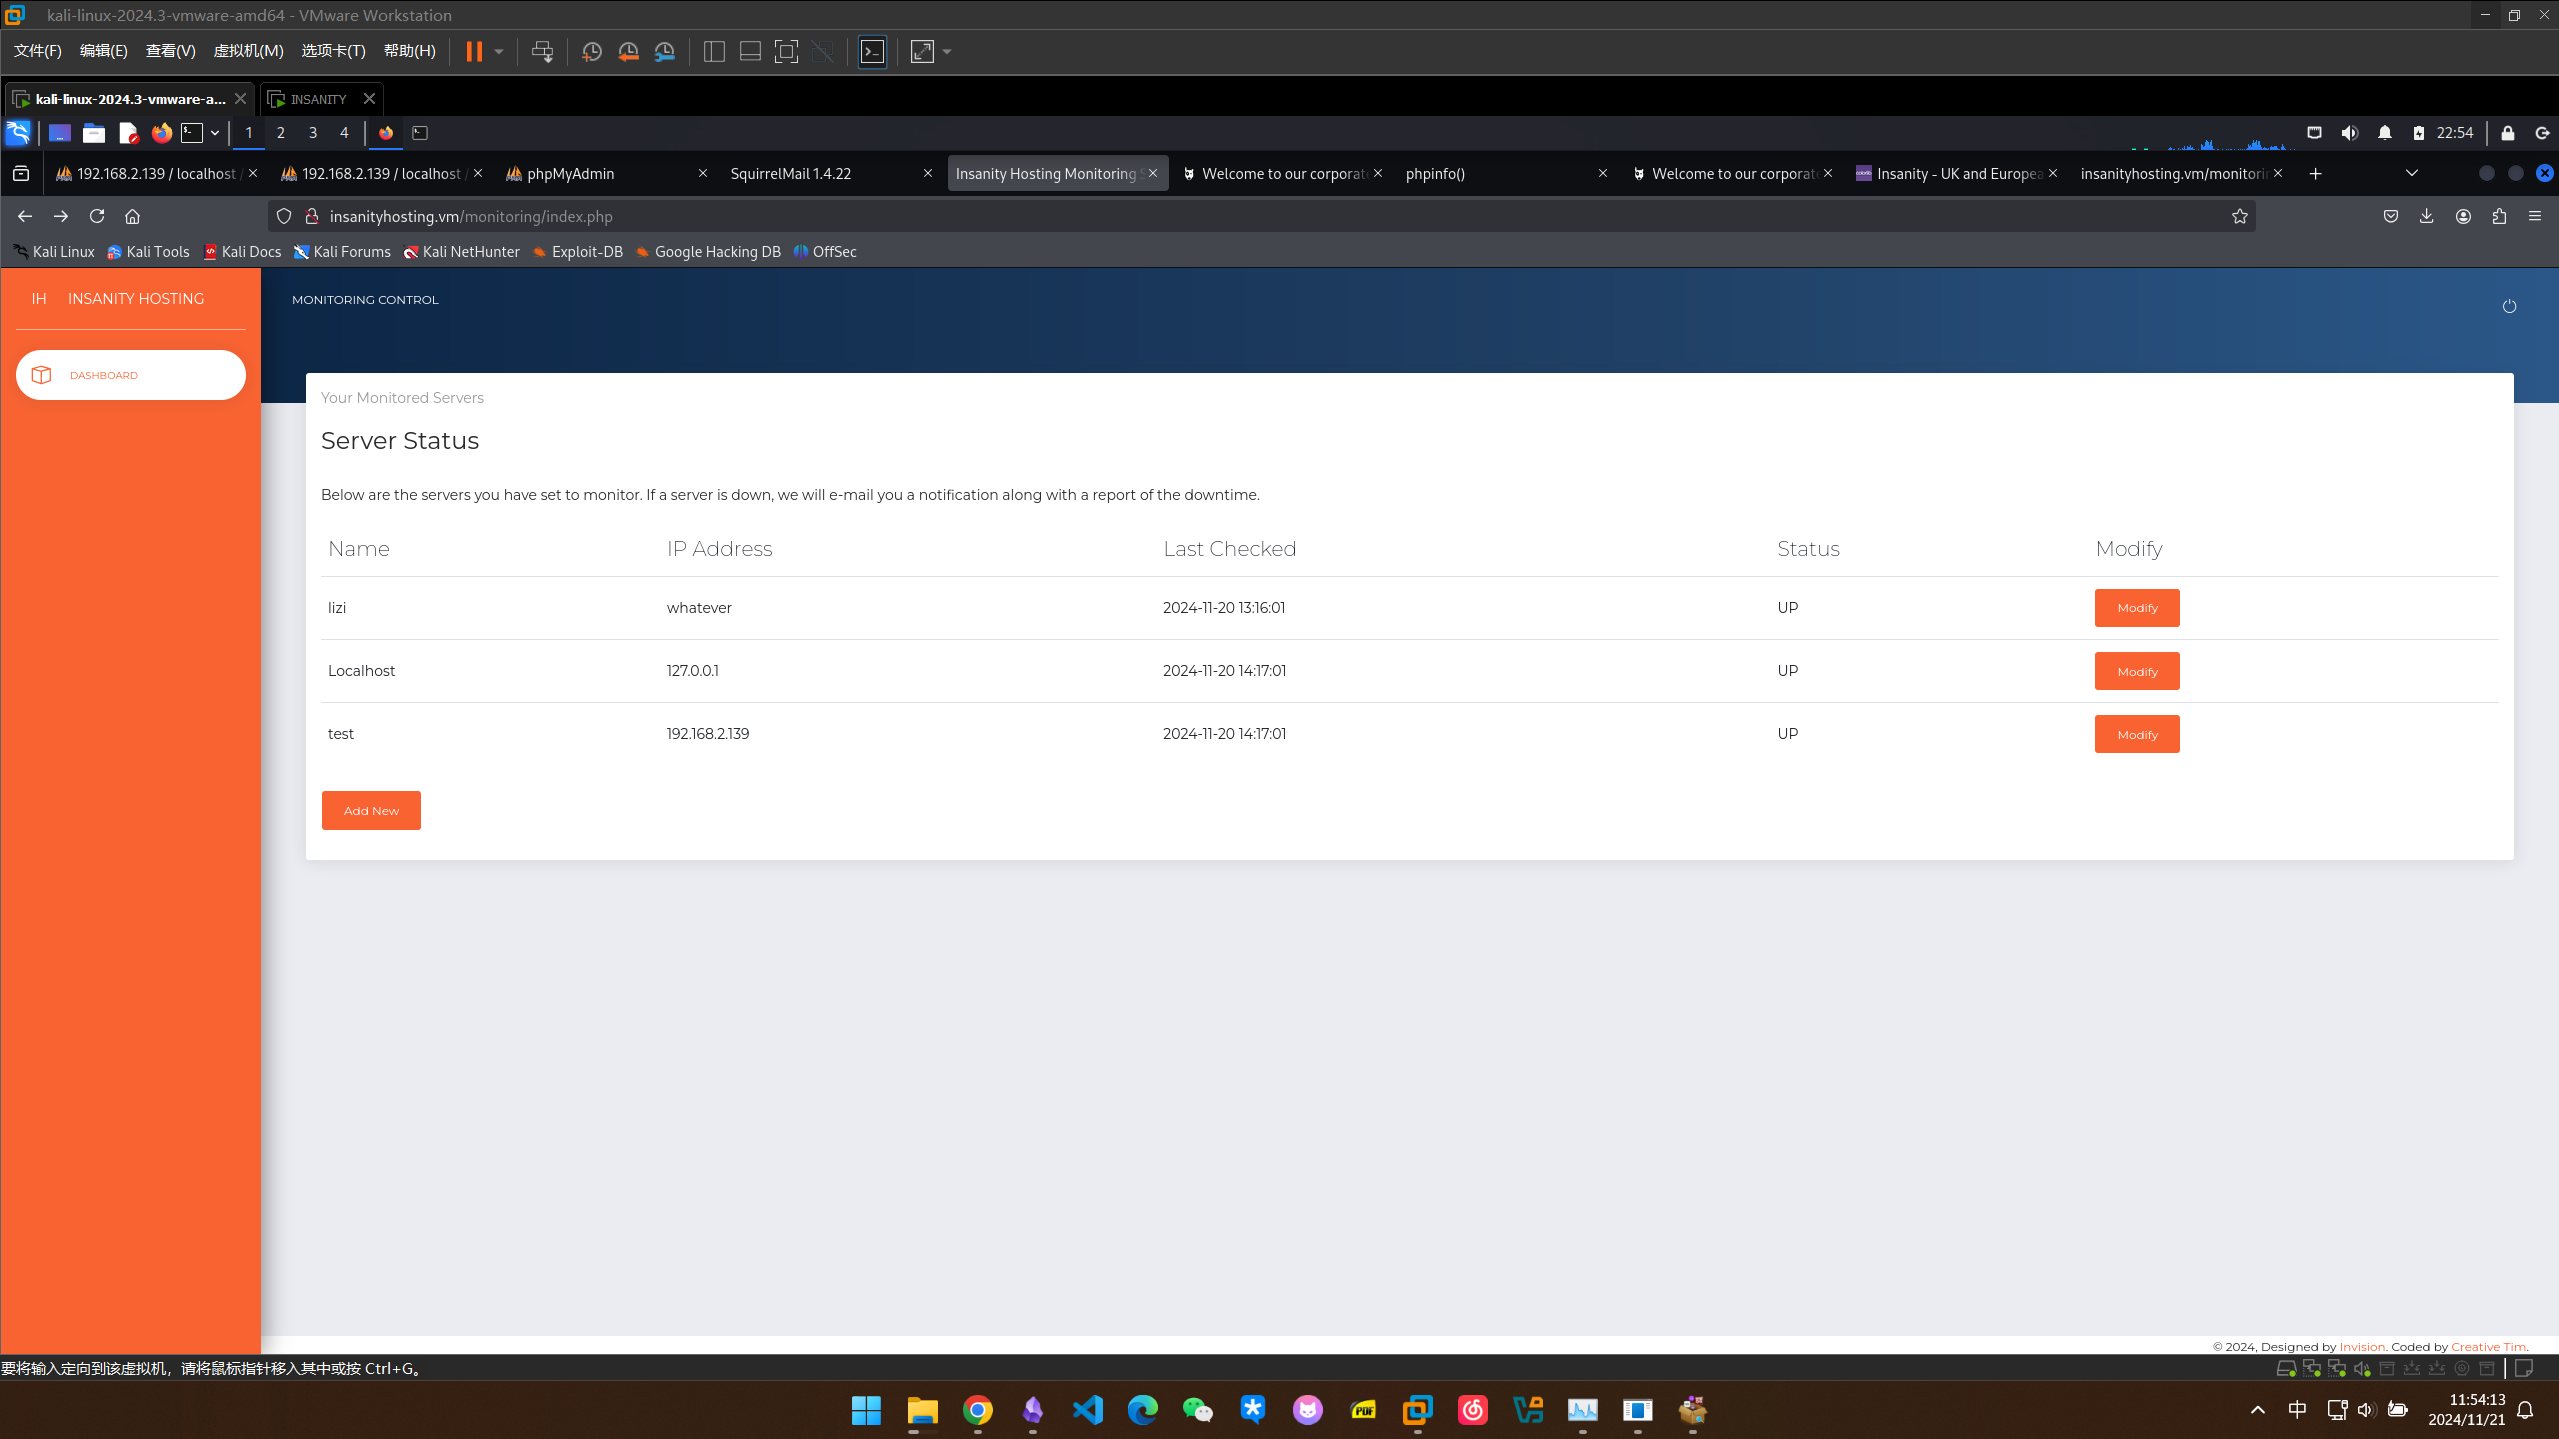This screenshot has width=2559, height=1439.
Task: Click the Add New server button
Action: coord(371,810)
